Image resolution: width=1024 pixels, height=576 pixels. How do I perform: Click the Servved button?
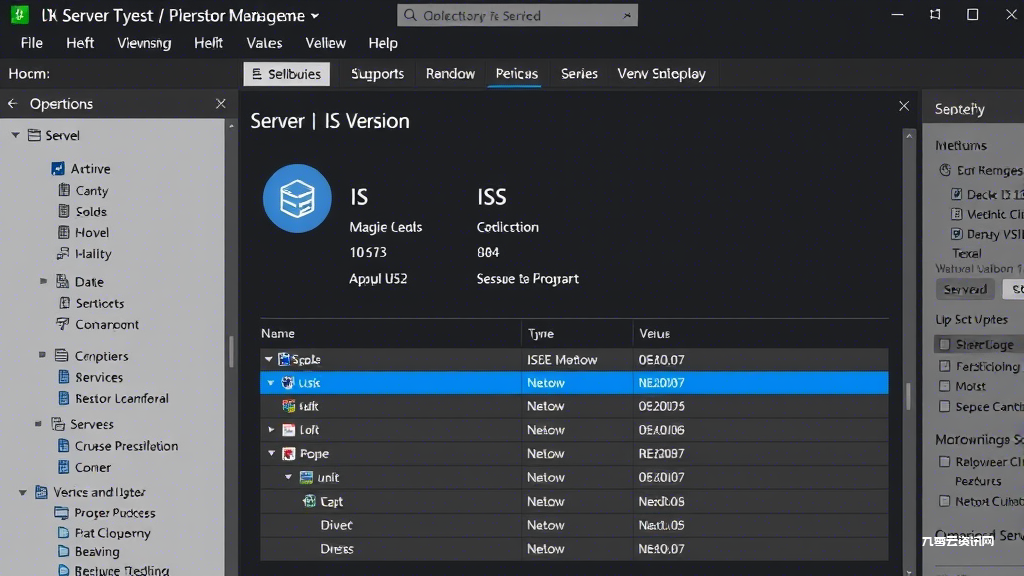coord(965,289)
